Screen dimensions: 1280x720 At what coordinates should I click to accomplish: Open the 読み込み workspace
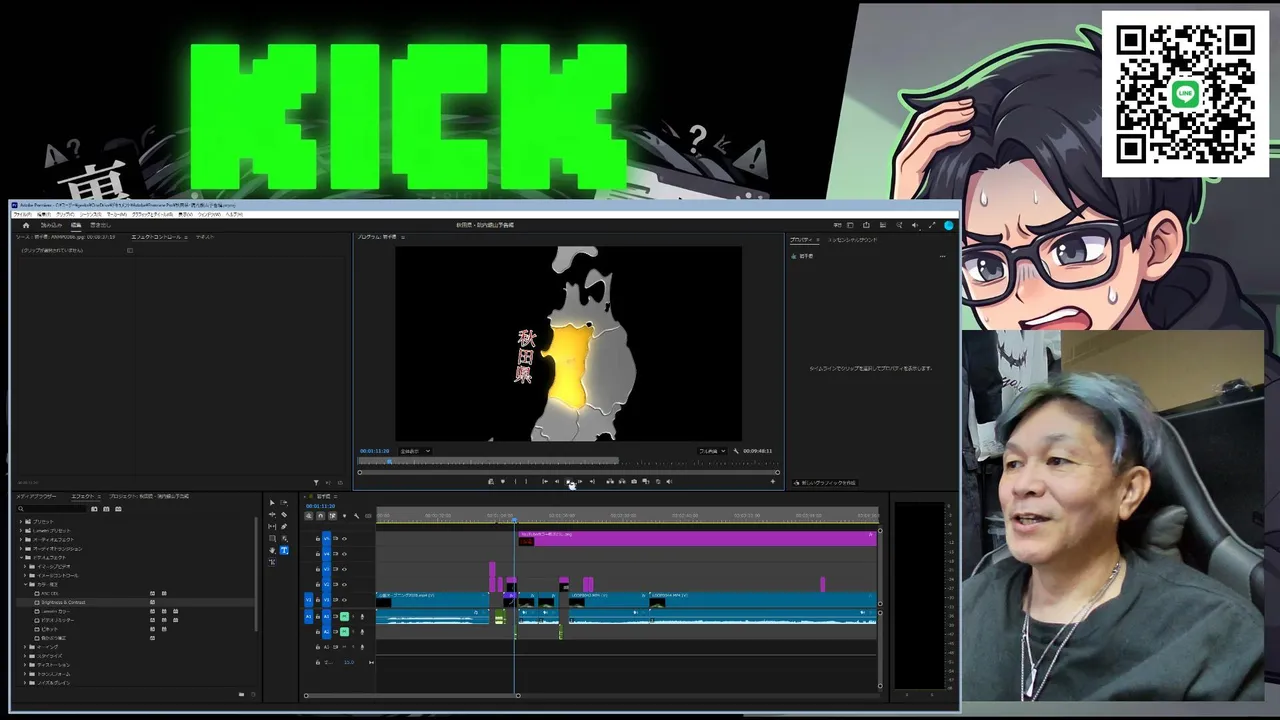(51, 225)
